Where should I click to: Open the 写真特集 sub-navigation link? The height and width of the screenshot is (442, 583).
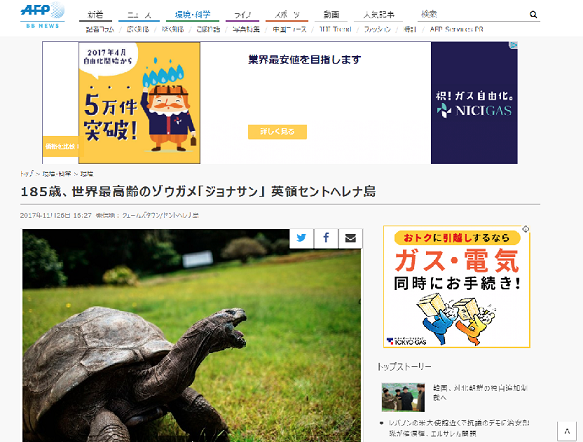(x=246, y=29)
